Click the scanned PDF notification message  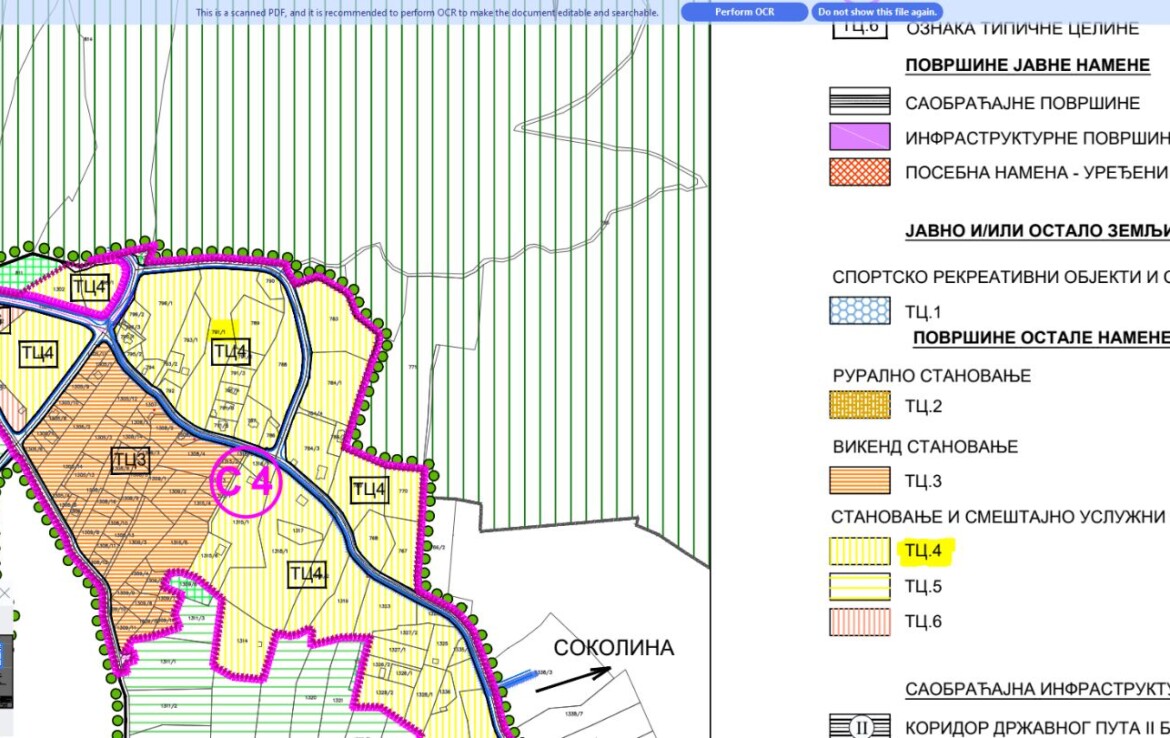[427, 13]
